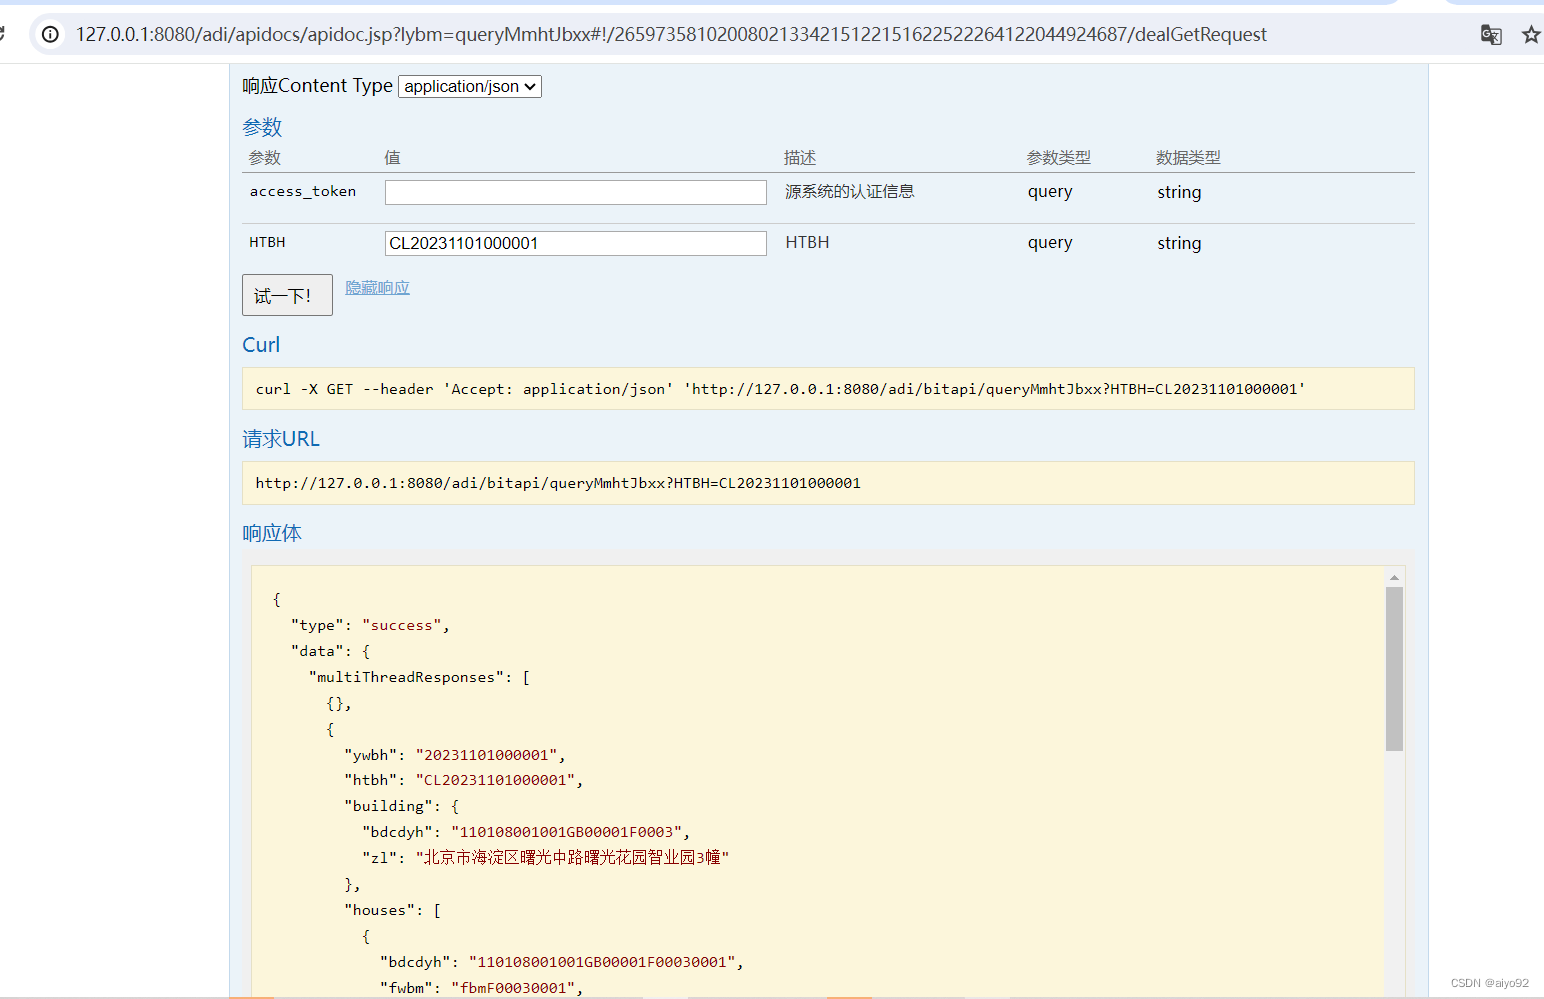This screenshot has width=1544, height=999.
Task: Click the string type in HTBH row
Action: pyautogui.click(x=1179, y=243)
